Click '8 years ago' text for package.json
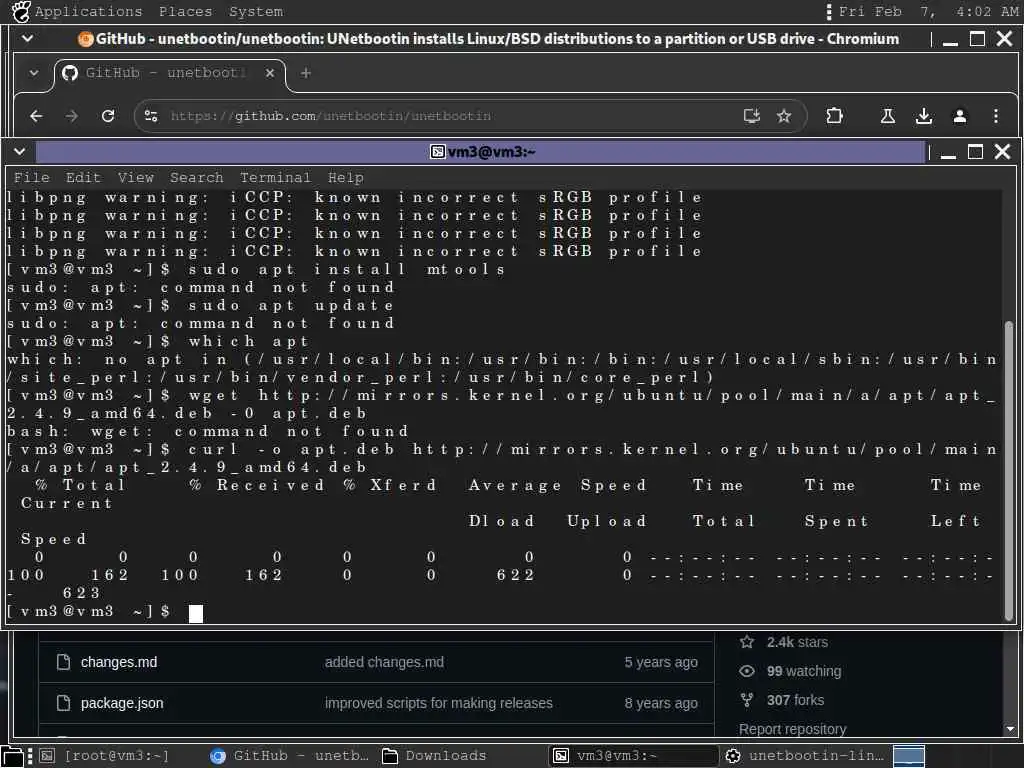Screen dimensions: 1024x768 pos(661,703)
